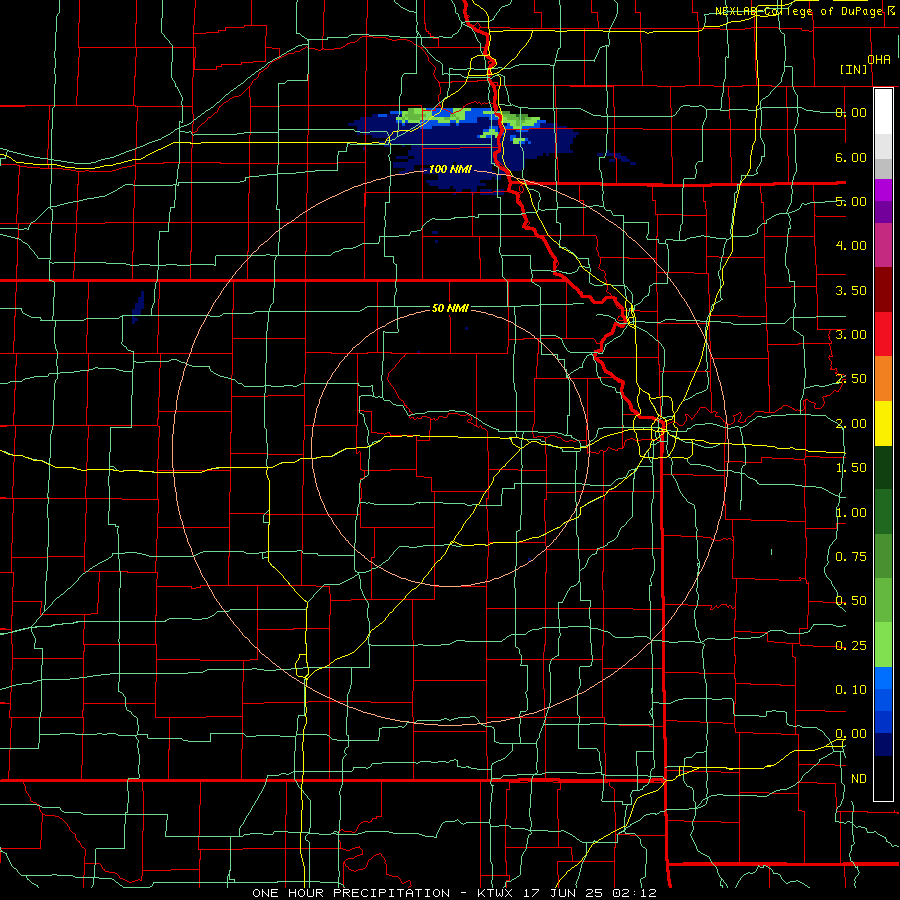Select the light blue swatch above 0.10

(x=883, y=678)
